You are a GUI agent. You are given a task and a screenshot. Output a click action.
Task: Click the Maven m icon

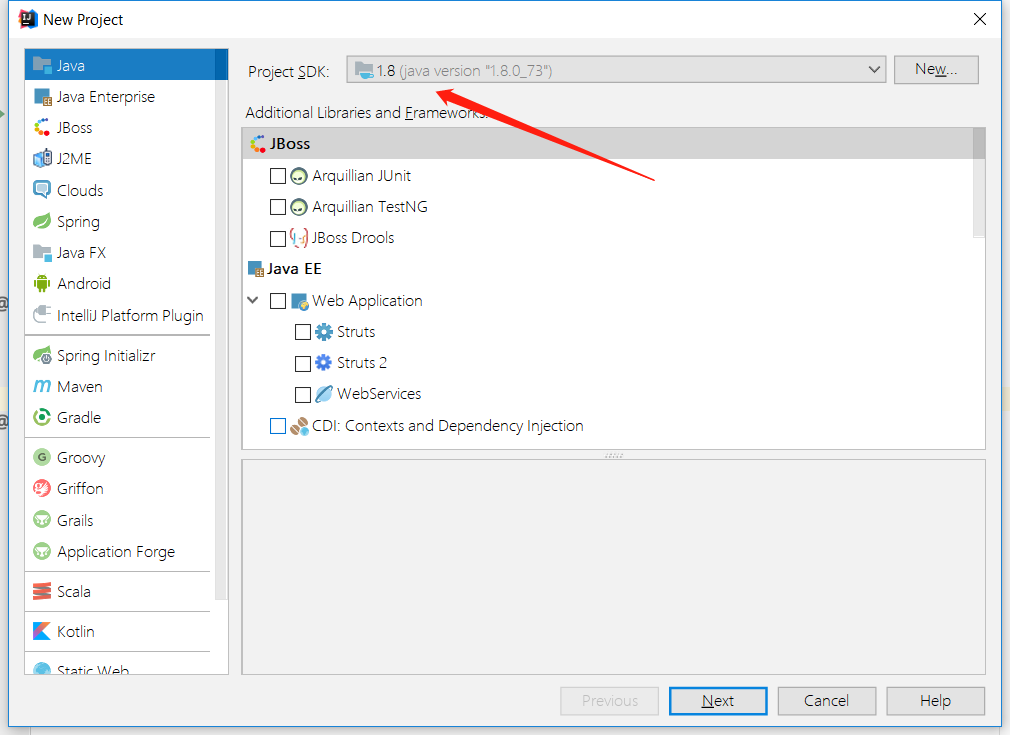pyautogui.click(x=42, y=386)
